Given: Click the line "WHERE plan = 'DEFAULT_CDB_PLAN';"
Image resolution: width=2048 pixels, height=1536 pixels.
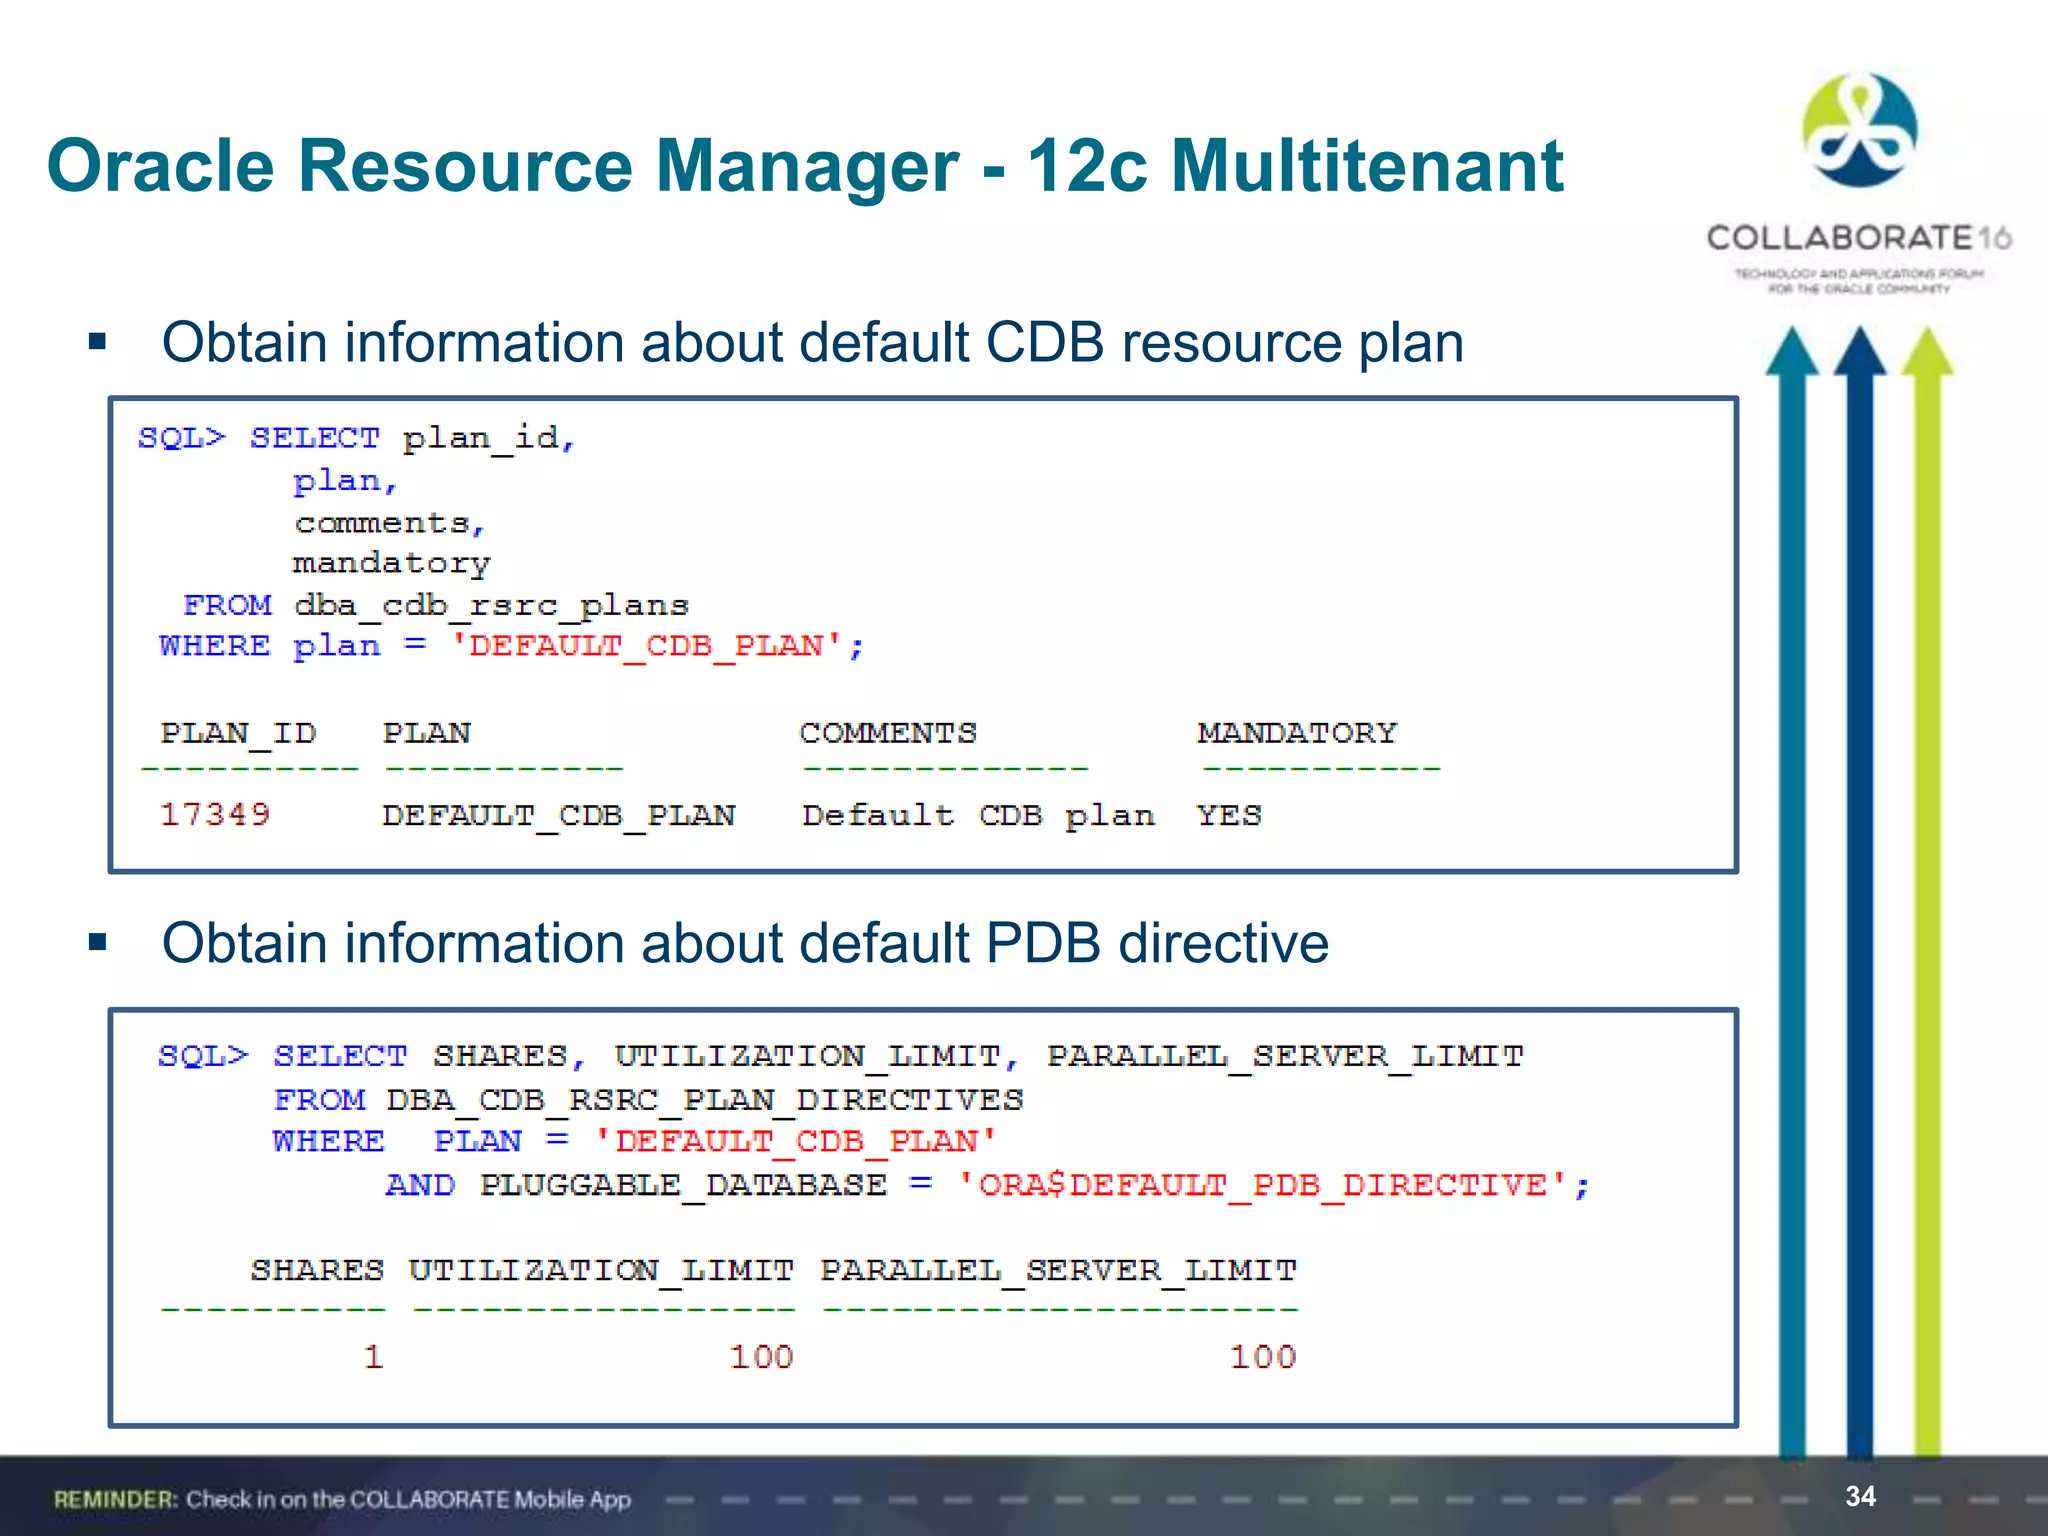Looking at the screenshot, I should (511, 646).
